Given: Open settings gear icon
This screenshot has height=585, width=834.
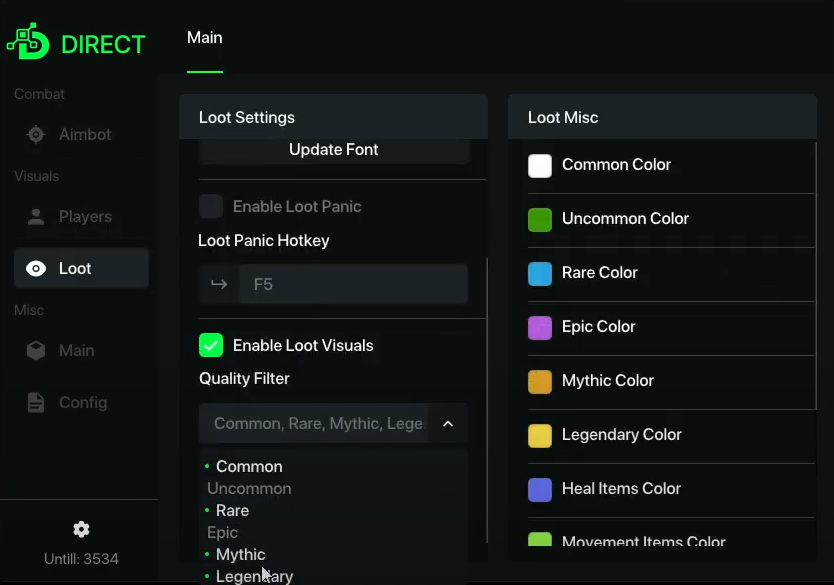Looking at the screenshot, I should pyautogui.click(x=82, y=529).
